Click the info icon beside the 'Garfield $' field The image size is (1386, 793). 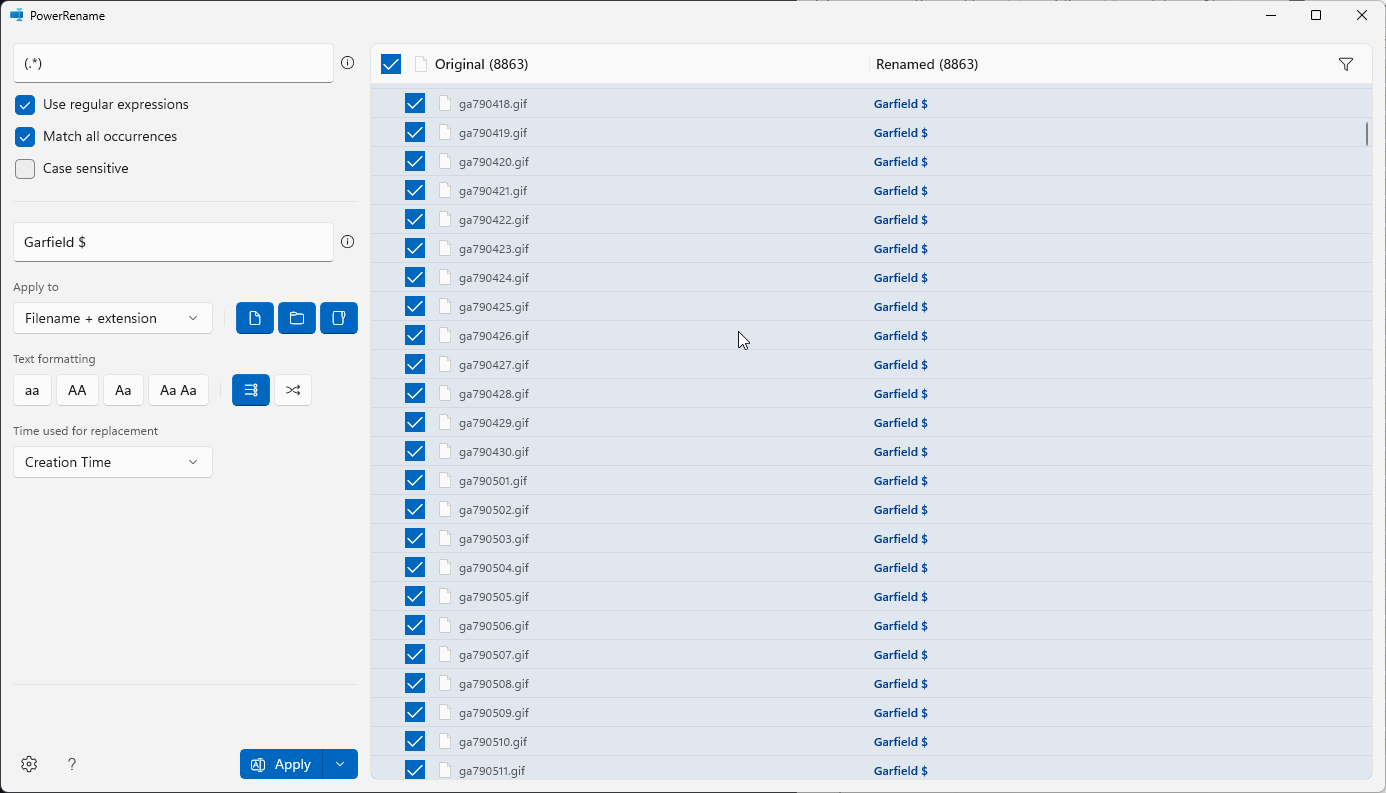click(x=347, y=242)
